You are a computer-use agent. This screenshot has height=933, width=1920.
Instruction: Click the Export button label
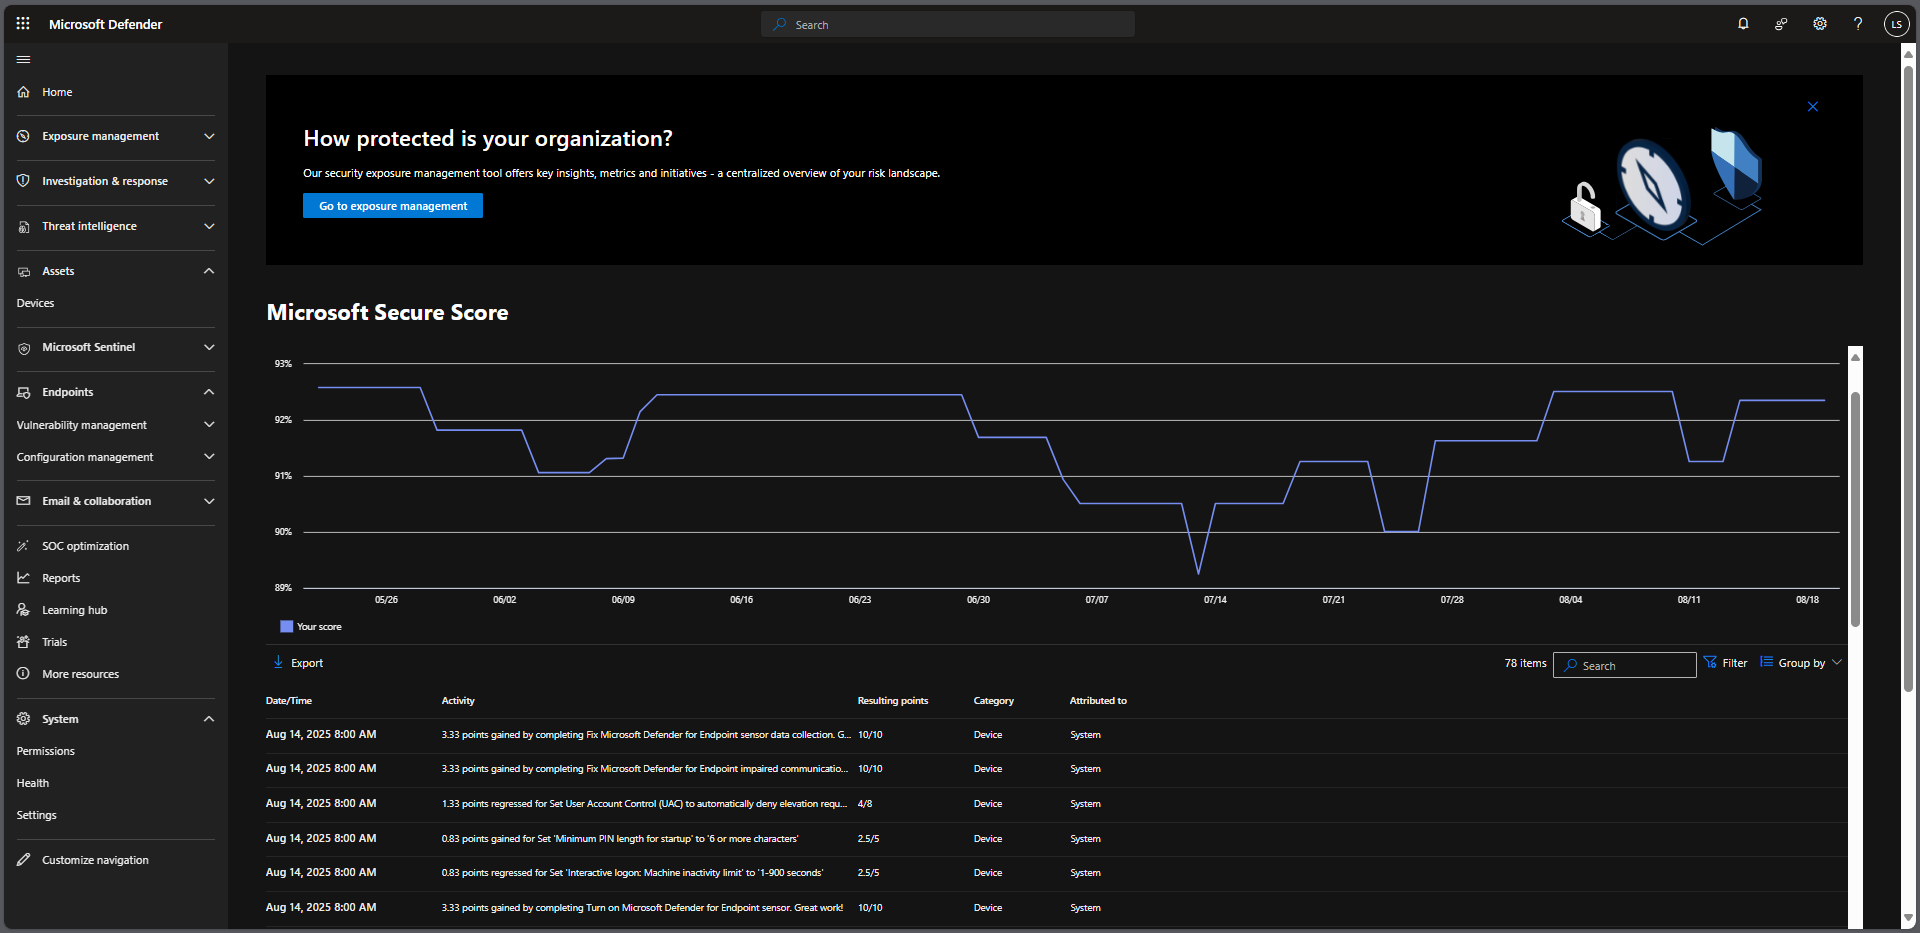307,663
